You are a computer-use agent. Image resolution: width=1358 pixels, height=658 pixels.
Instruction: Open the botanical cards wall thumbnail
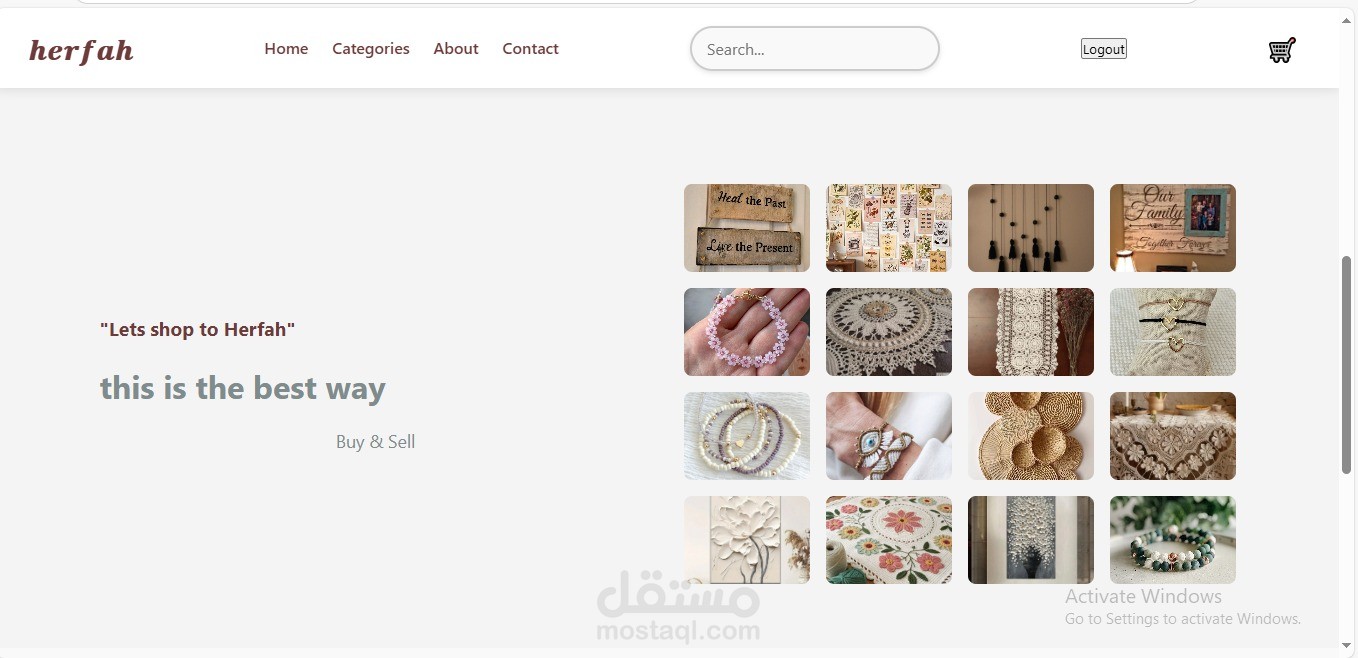(x=889, y=228)
